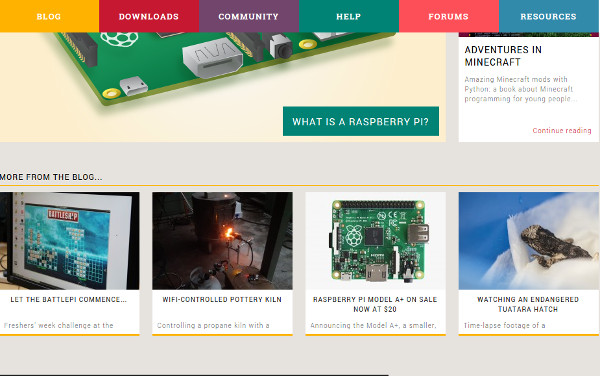The height and width of the screenshot is (376, 600).
Task: Open the Battleship game screen thumbnail
Action: (x=70, y=241)
